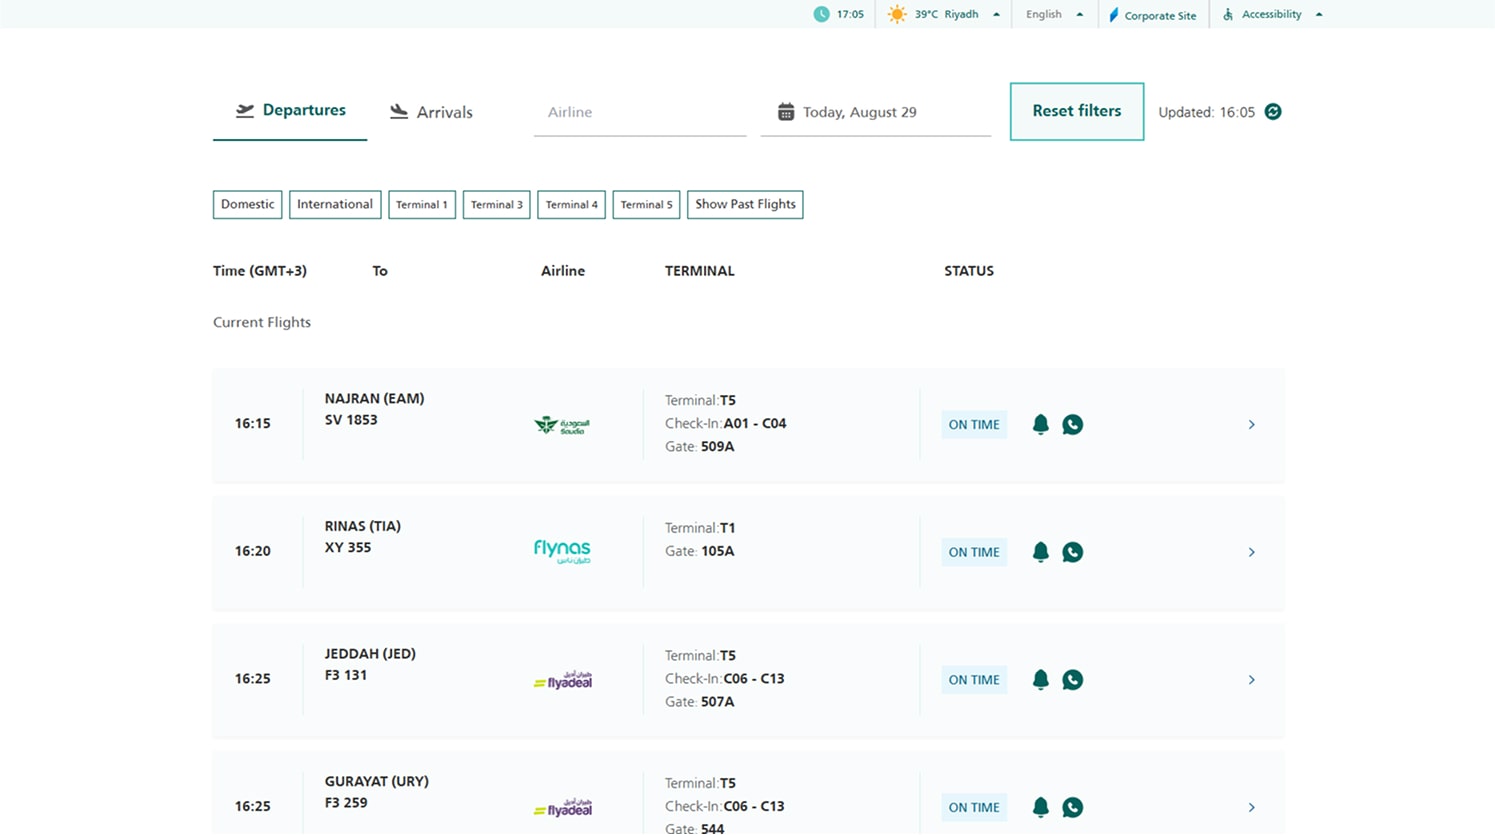This screenshot has width=1495, height=835.
Task: Click the Check-In A01 - C04 text
Action: pyautogui.click(x=726, y=424)
